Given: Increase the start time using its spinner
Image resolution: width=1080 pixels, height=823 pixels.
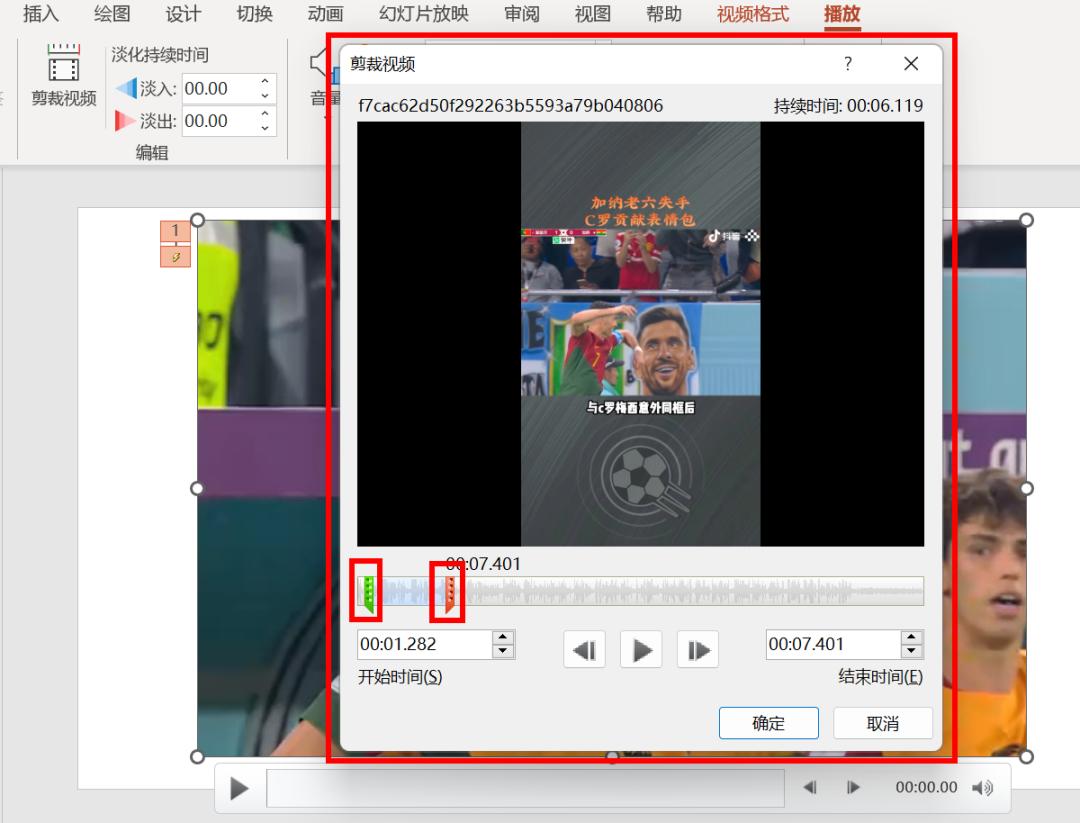Looking at the screenshot, I should (x=500, y=639).
